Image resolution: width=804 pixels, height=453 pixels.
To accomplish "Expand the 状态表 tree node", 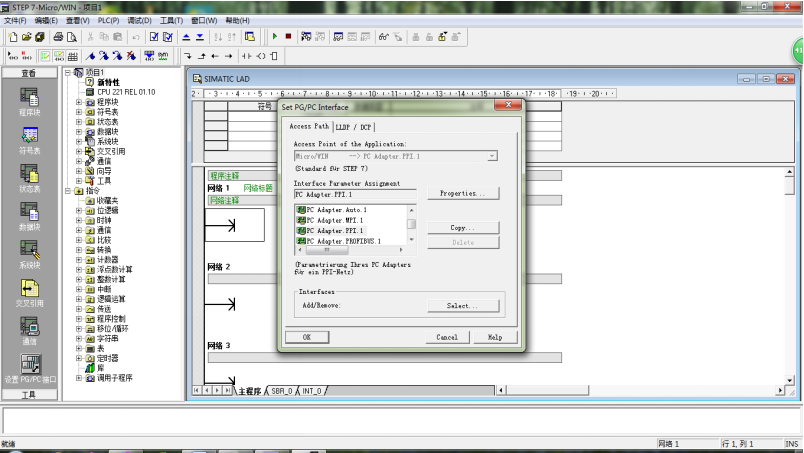I will pos(79,122).
